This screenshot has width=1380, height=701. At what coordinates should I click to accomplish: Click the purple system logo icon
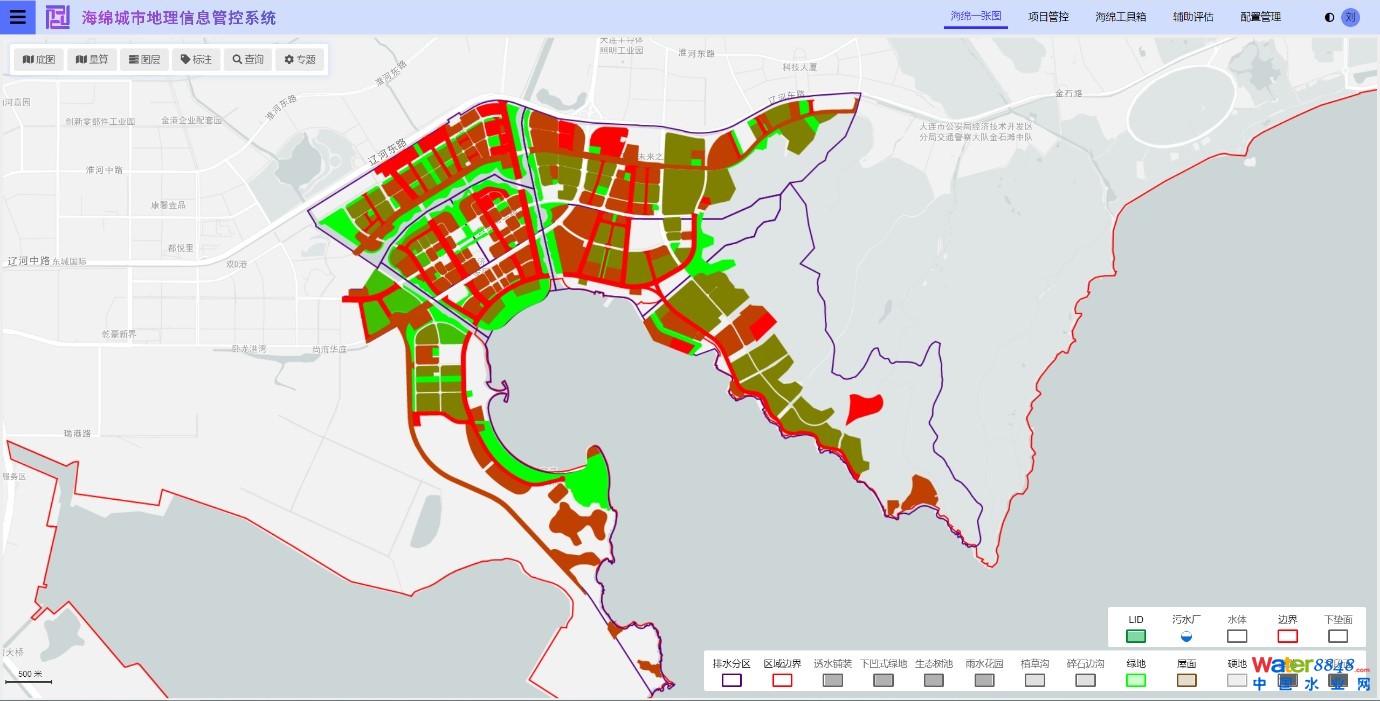pyautogui.click(x=58, y=17)
